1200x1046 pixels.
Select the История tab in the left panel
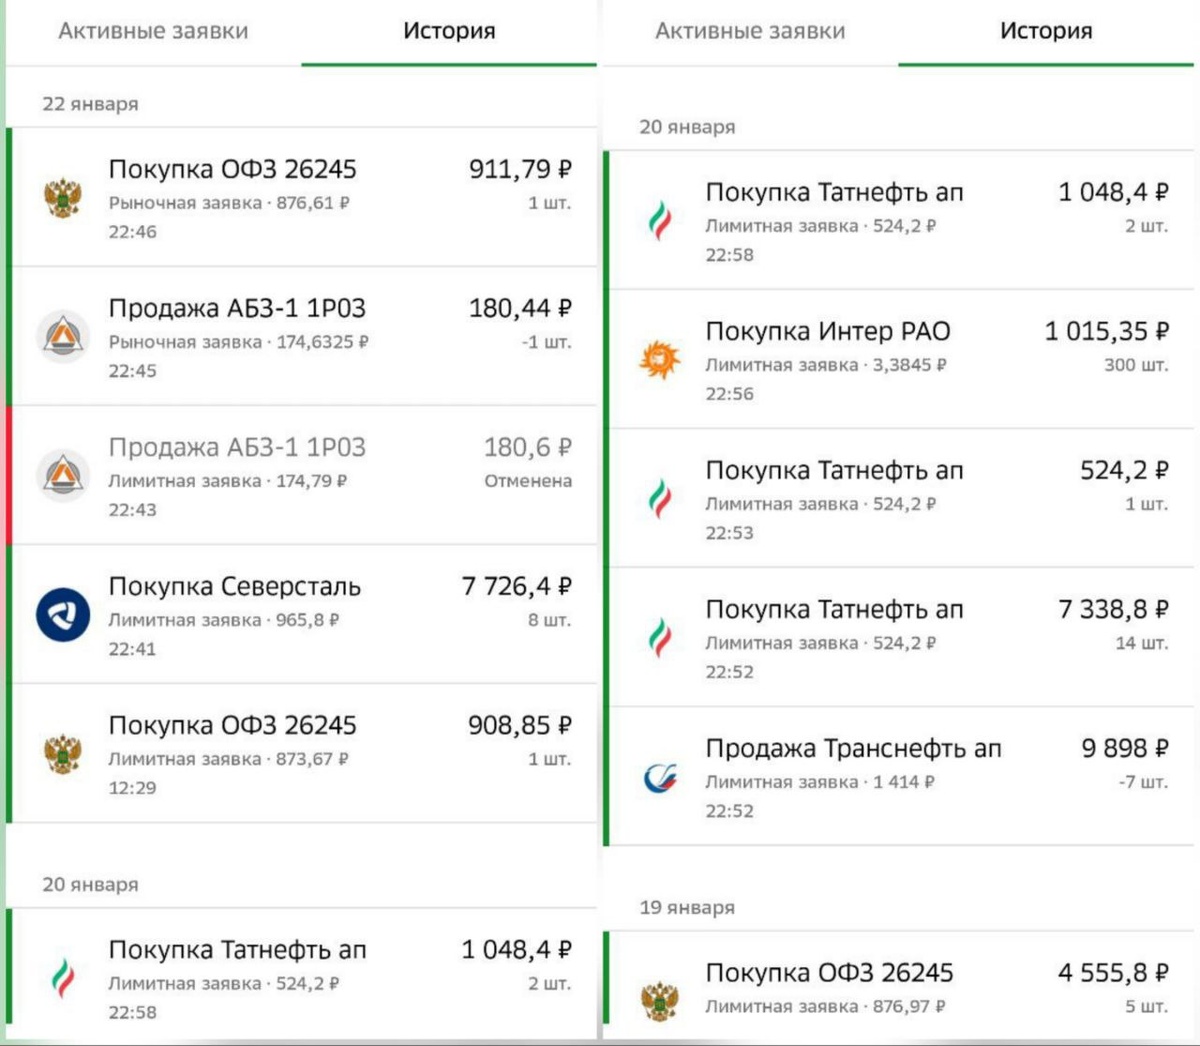[x=449, y=31]
